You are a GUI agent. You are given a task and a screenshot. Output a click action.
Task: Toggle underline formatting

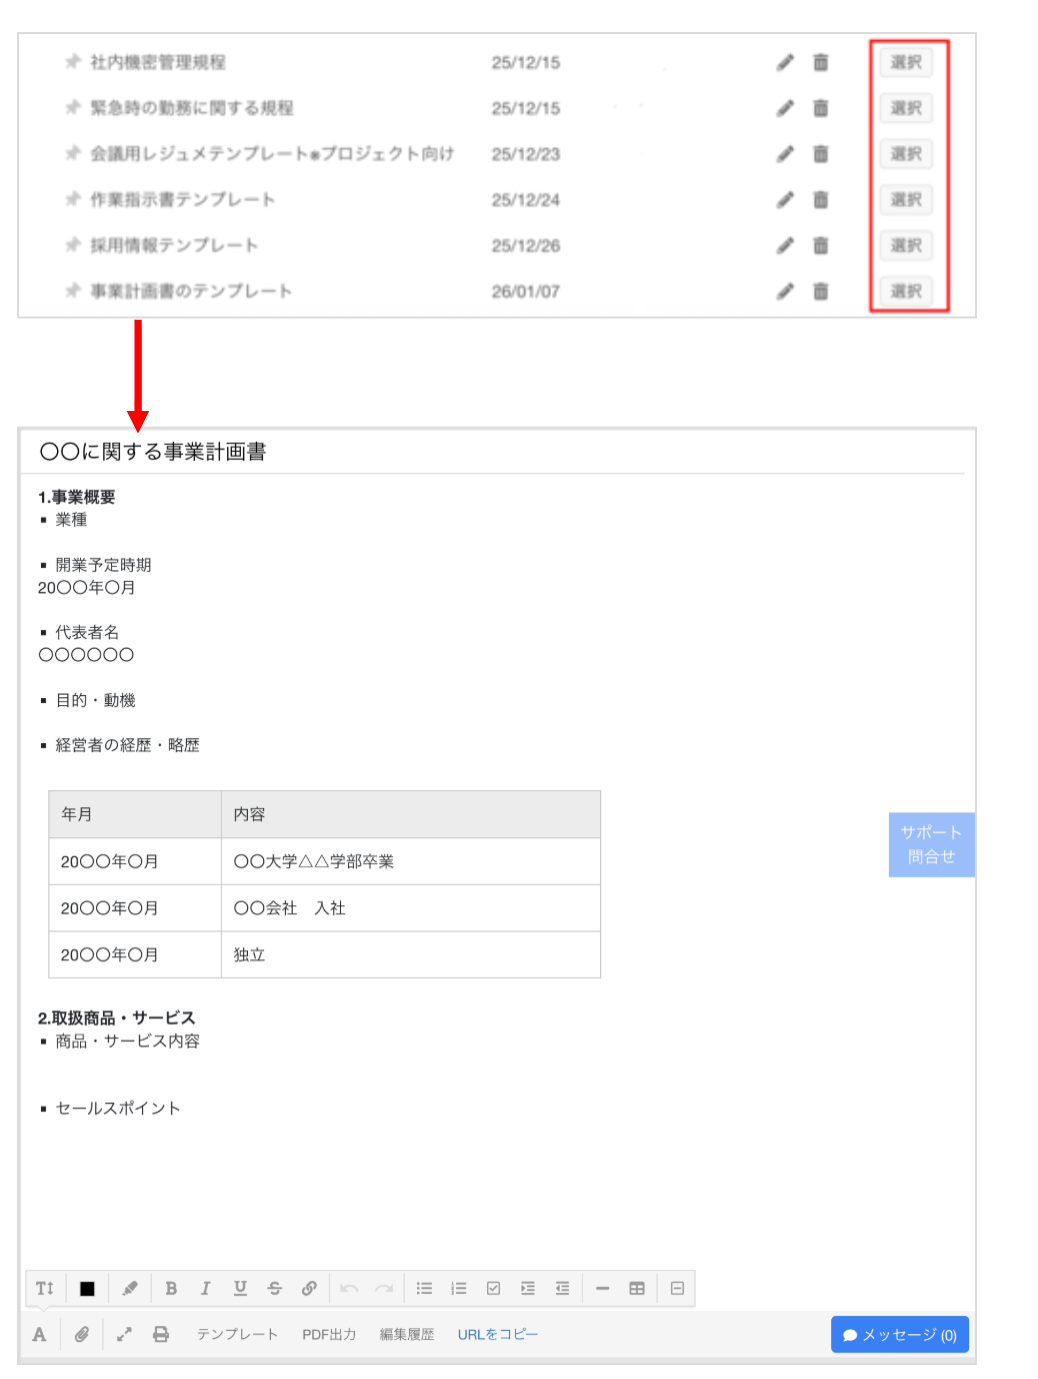click(x=239, y=1288)
